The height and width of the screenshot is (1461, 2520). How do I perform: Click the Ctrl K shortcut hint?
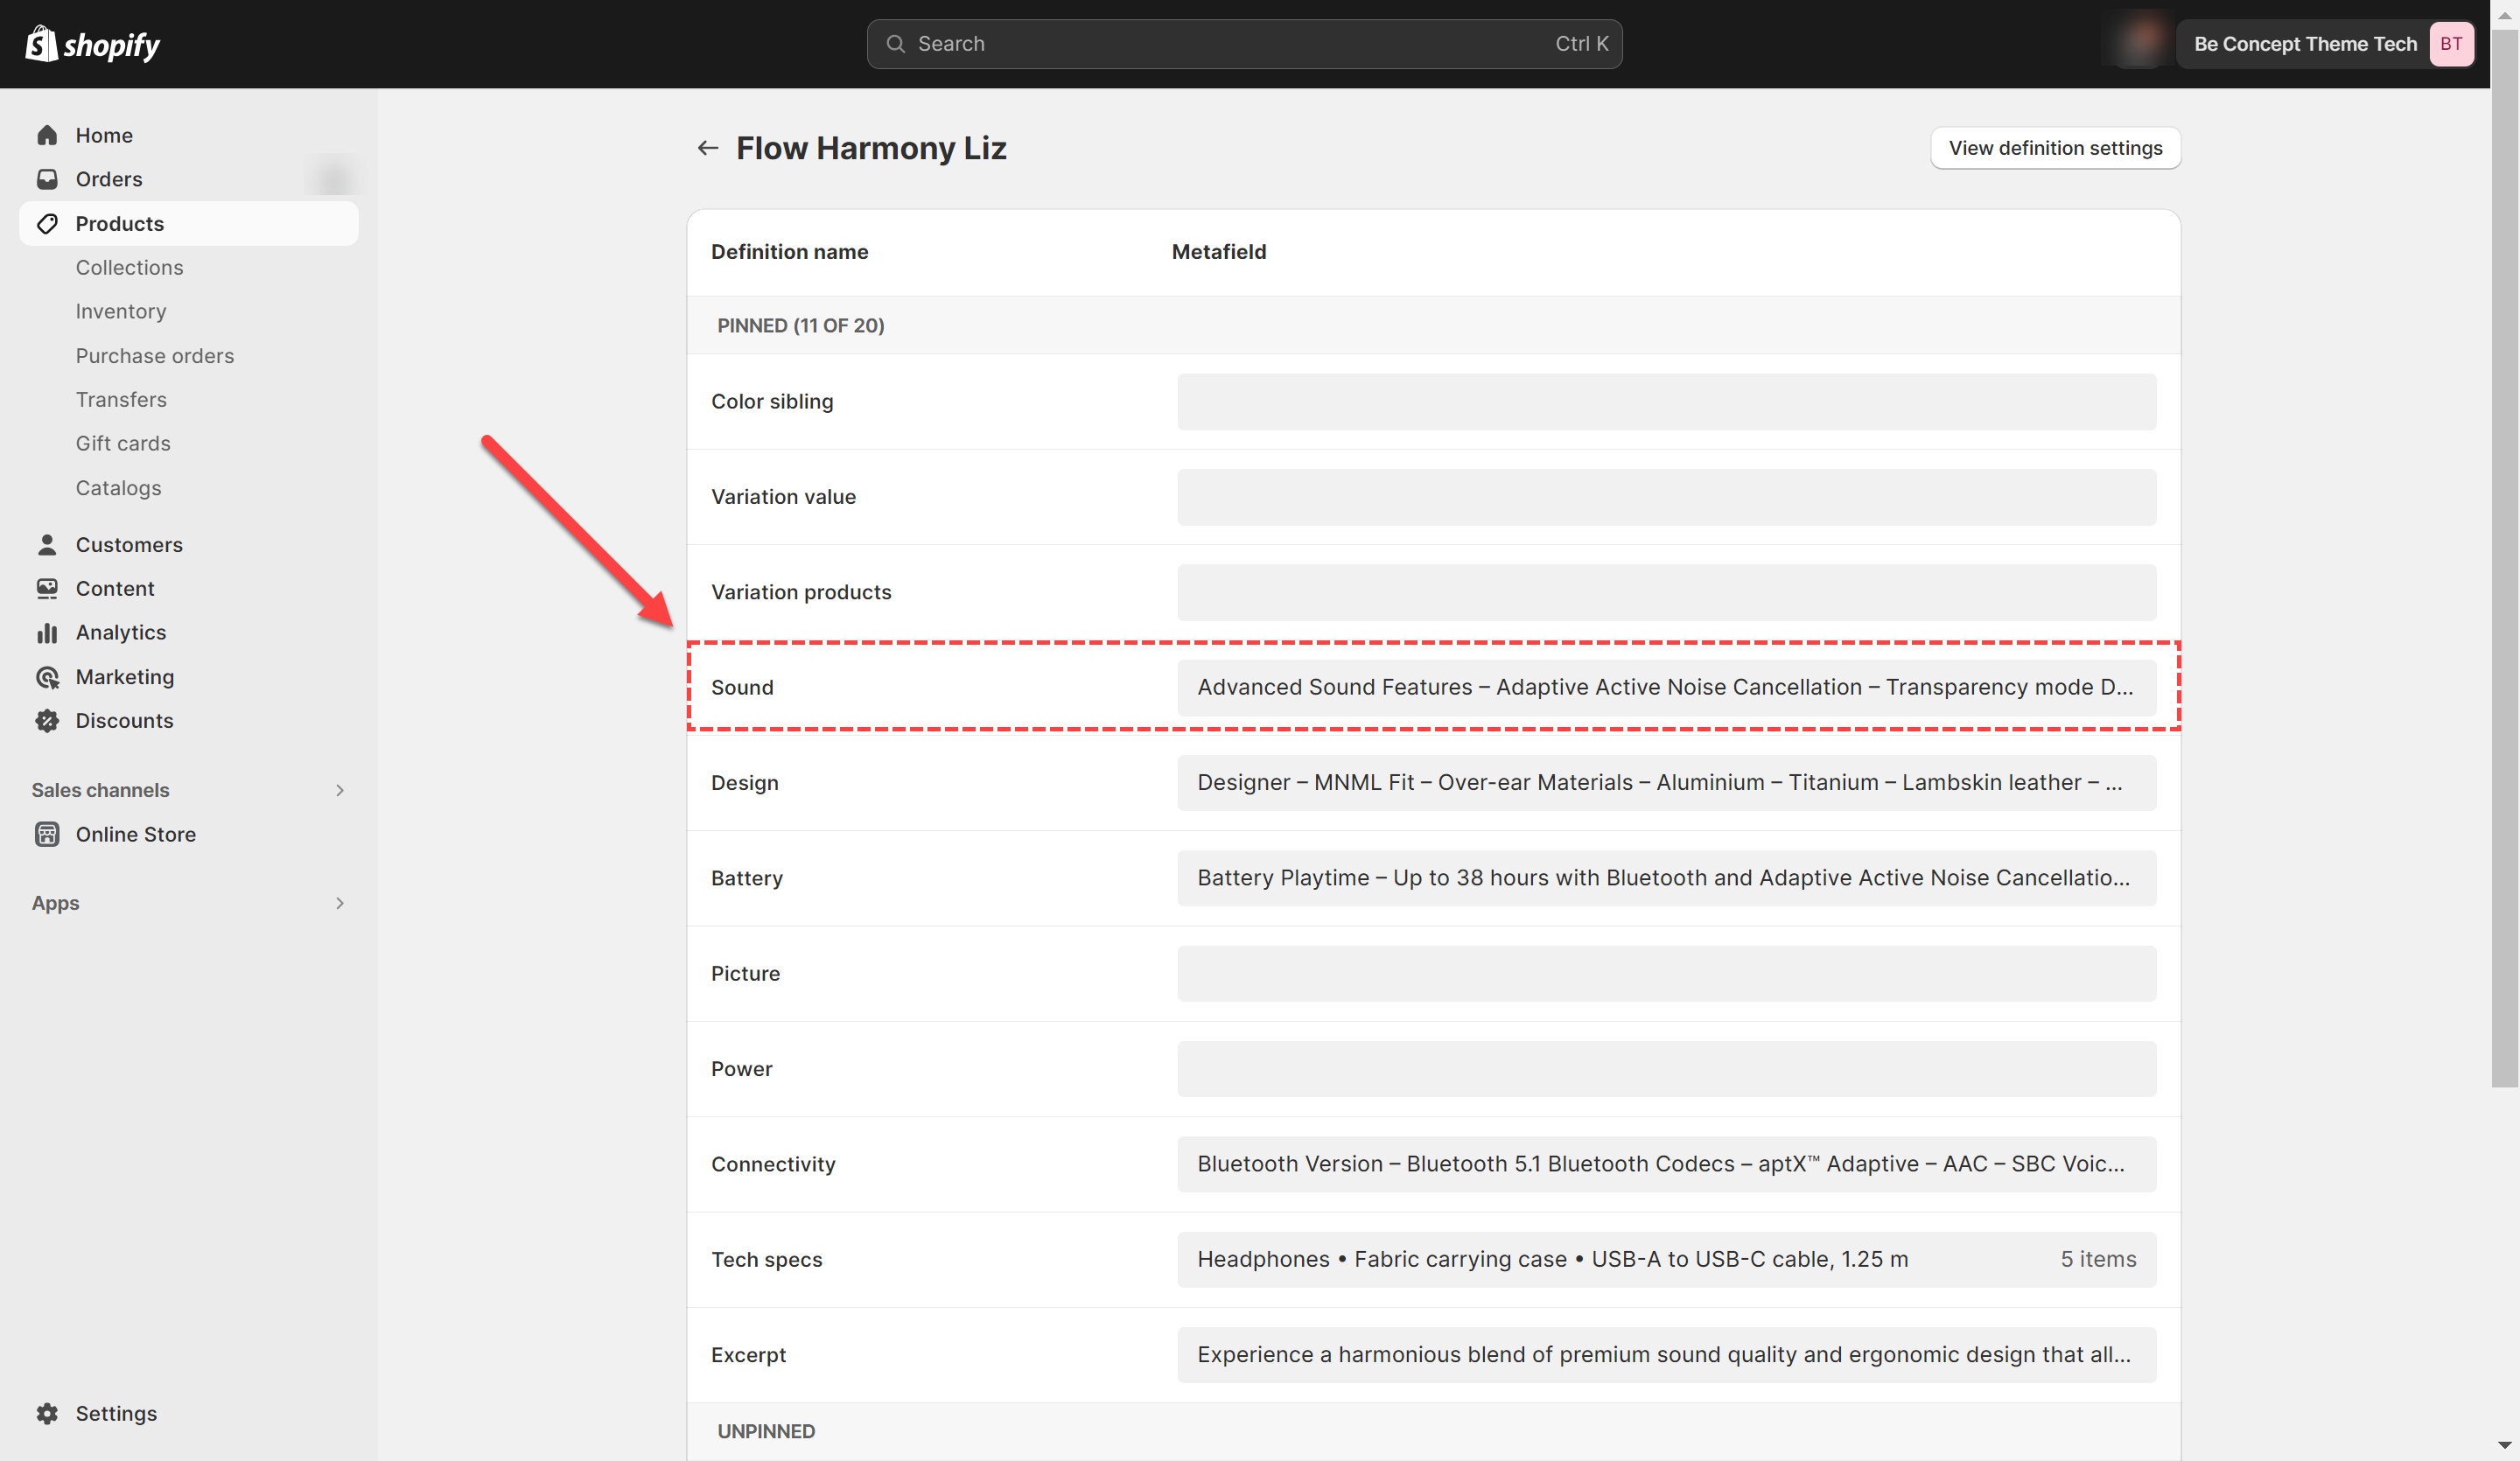[x=1581, y=44]
